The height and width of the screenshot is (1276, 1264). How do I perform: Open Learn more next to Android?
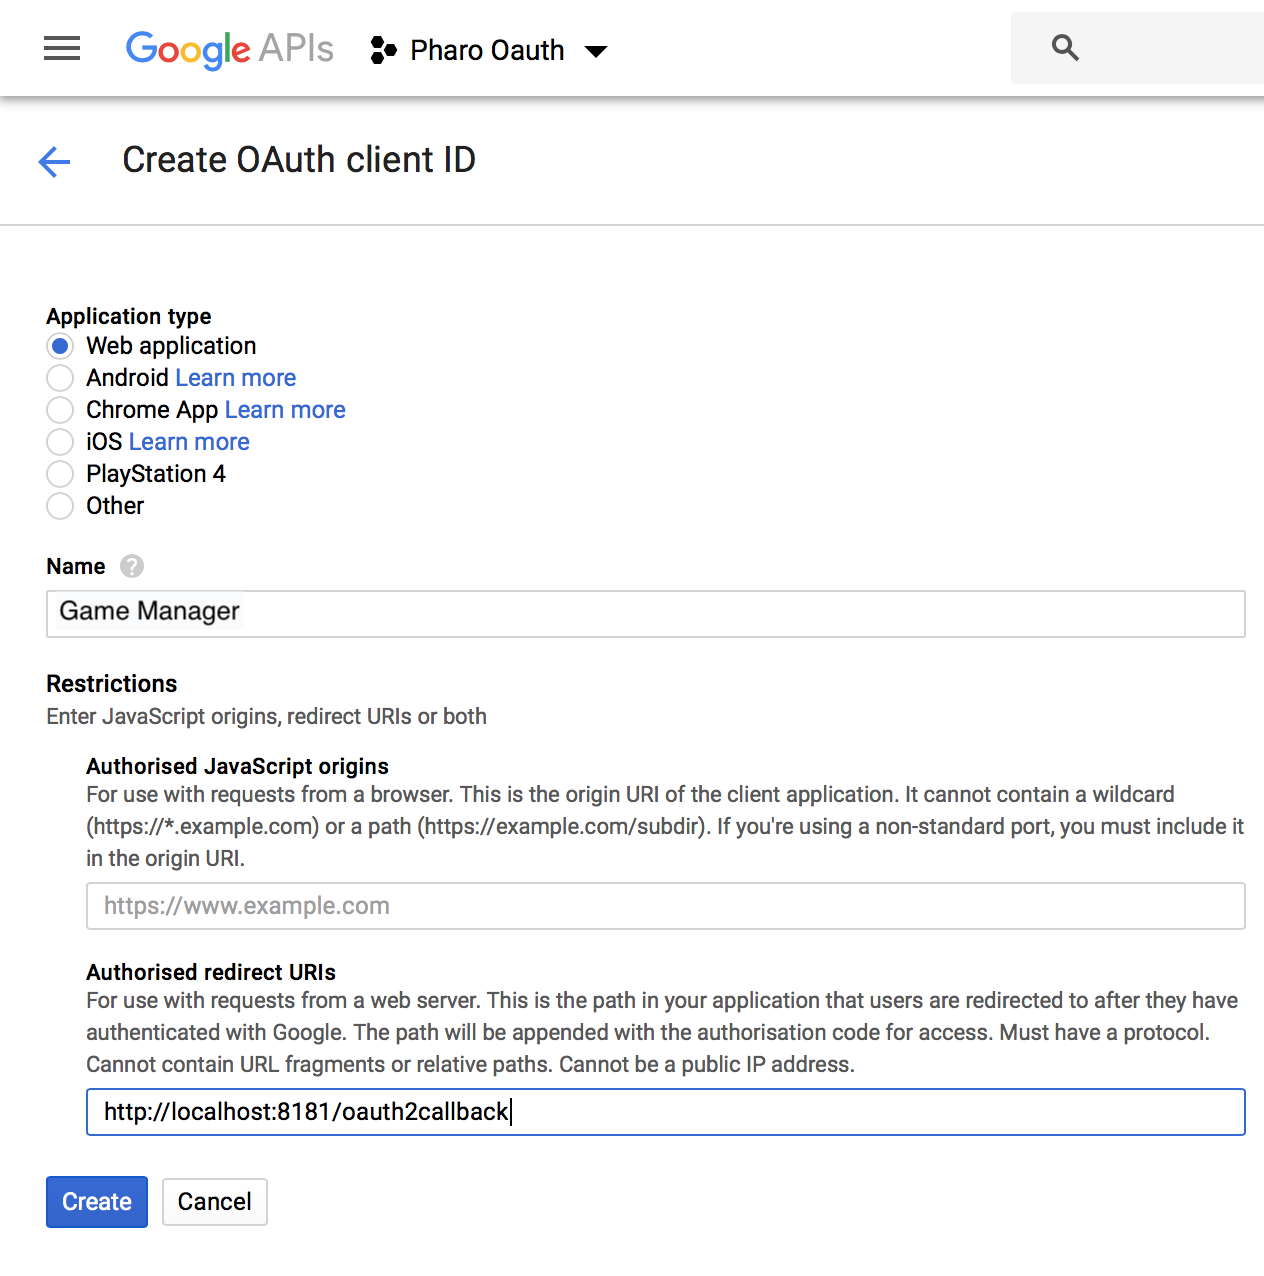(235, 378)
